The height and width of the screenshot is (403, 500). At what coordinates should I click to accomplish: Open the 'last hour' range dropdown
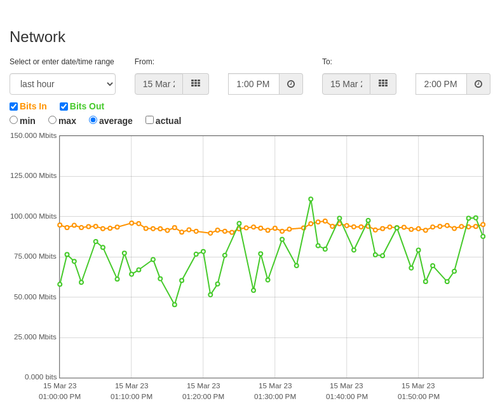coord(63,84)
